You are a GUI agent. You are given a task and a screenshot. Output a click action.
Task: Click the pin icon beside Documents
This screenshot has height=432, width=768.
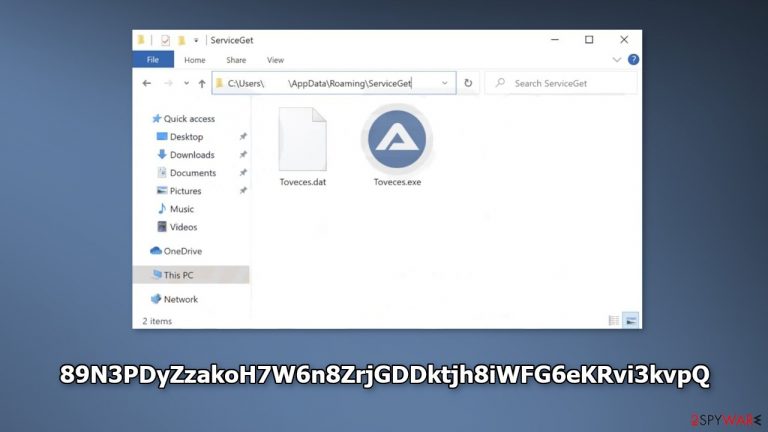243,173
